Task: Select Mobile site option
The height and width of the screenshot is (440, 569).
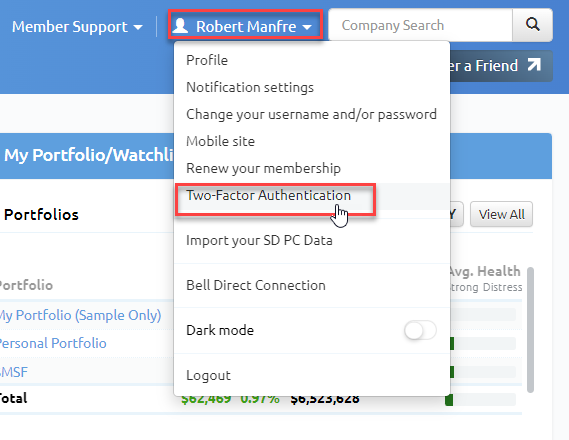Action: 221,141
